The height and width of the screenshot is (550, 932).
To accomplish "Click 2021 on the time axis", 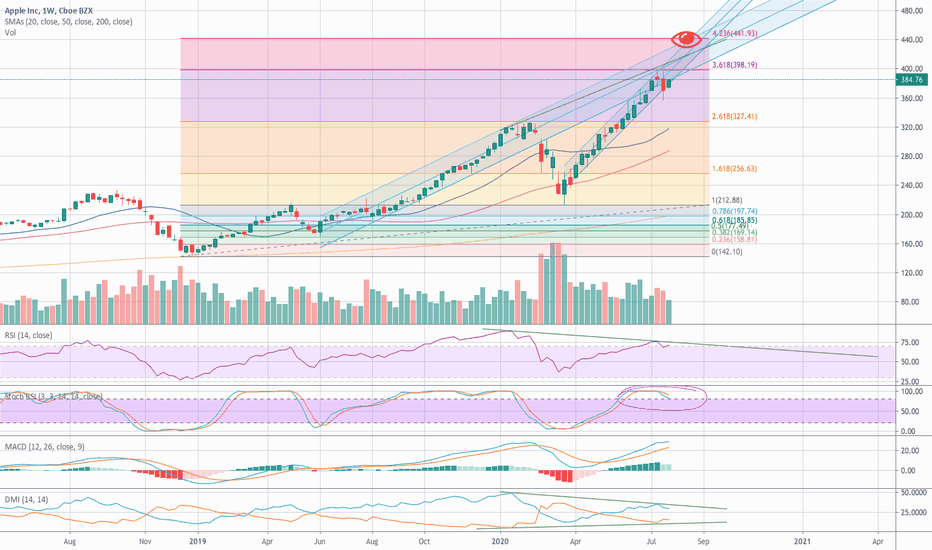I will [802, 542].
